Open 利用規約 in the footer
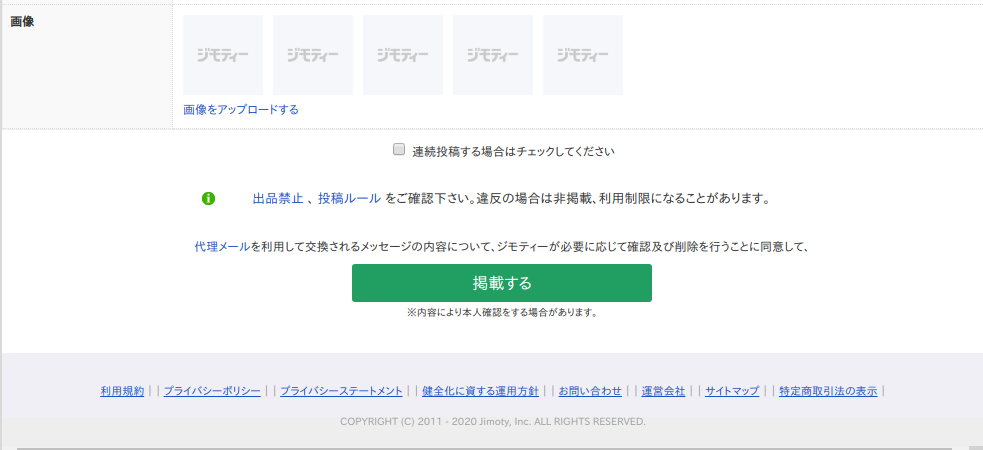The width and height of the screenshot is (983, 450). pos(122,391)
